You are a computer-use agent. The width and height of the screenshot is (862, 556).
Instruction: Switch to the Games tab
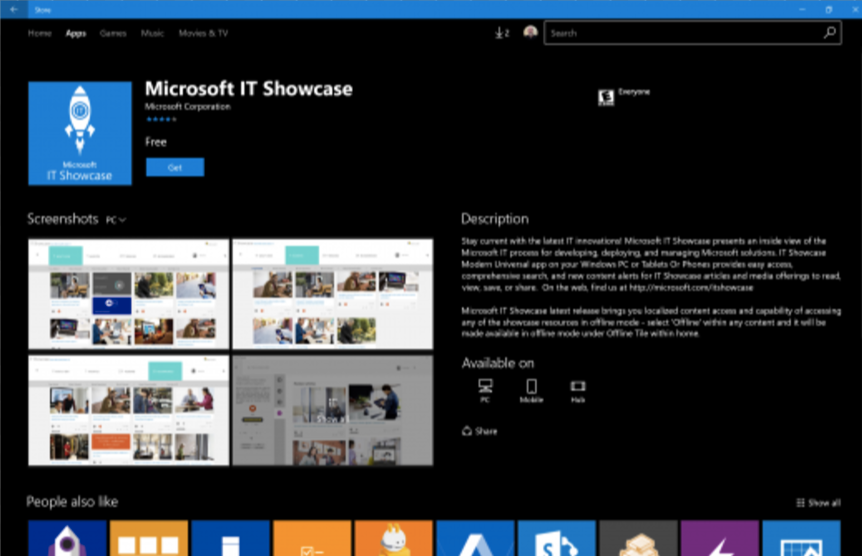pyautogui.click(x=113, y=33)
